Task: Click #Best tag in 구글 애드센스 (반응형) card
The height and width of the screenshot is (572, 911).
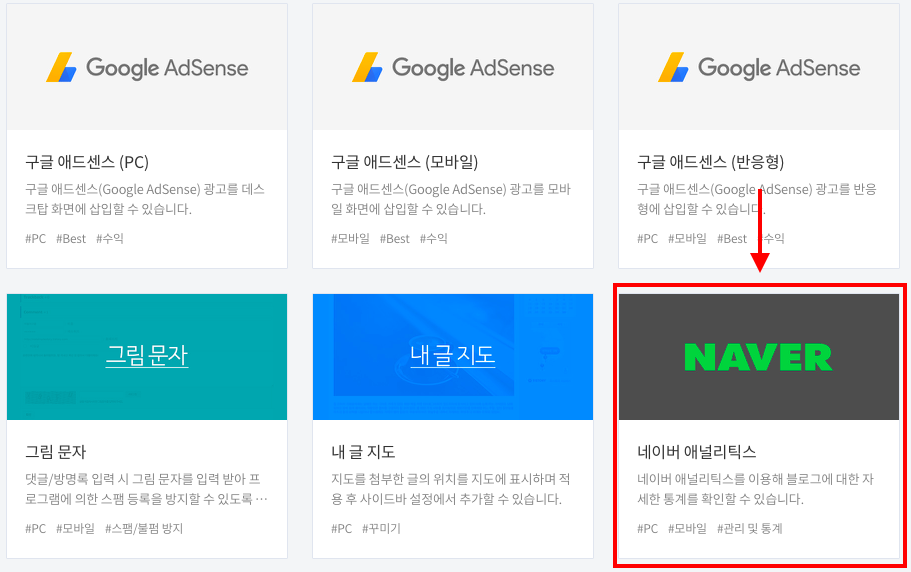Action: (x=732, y=239)
